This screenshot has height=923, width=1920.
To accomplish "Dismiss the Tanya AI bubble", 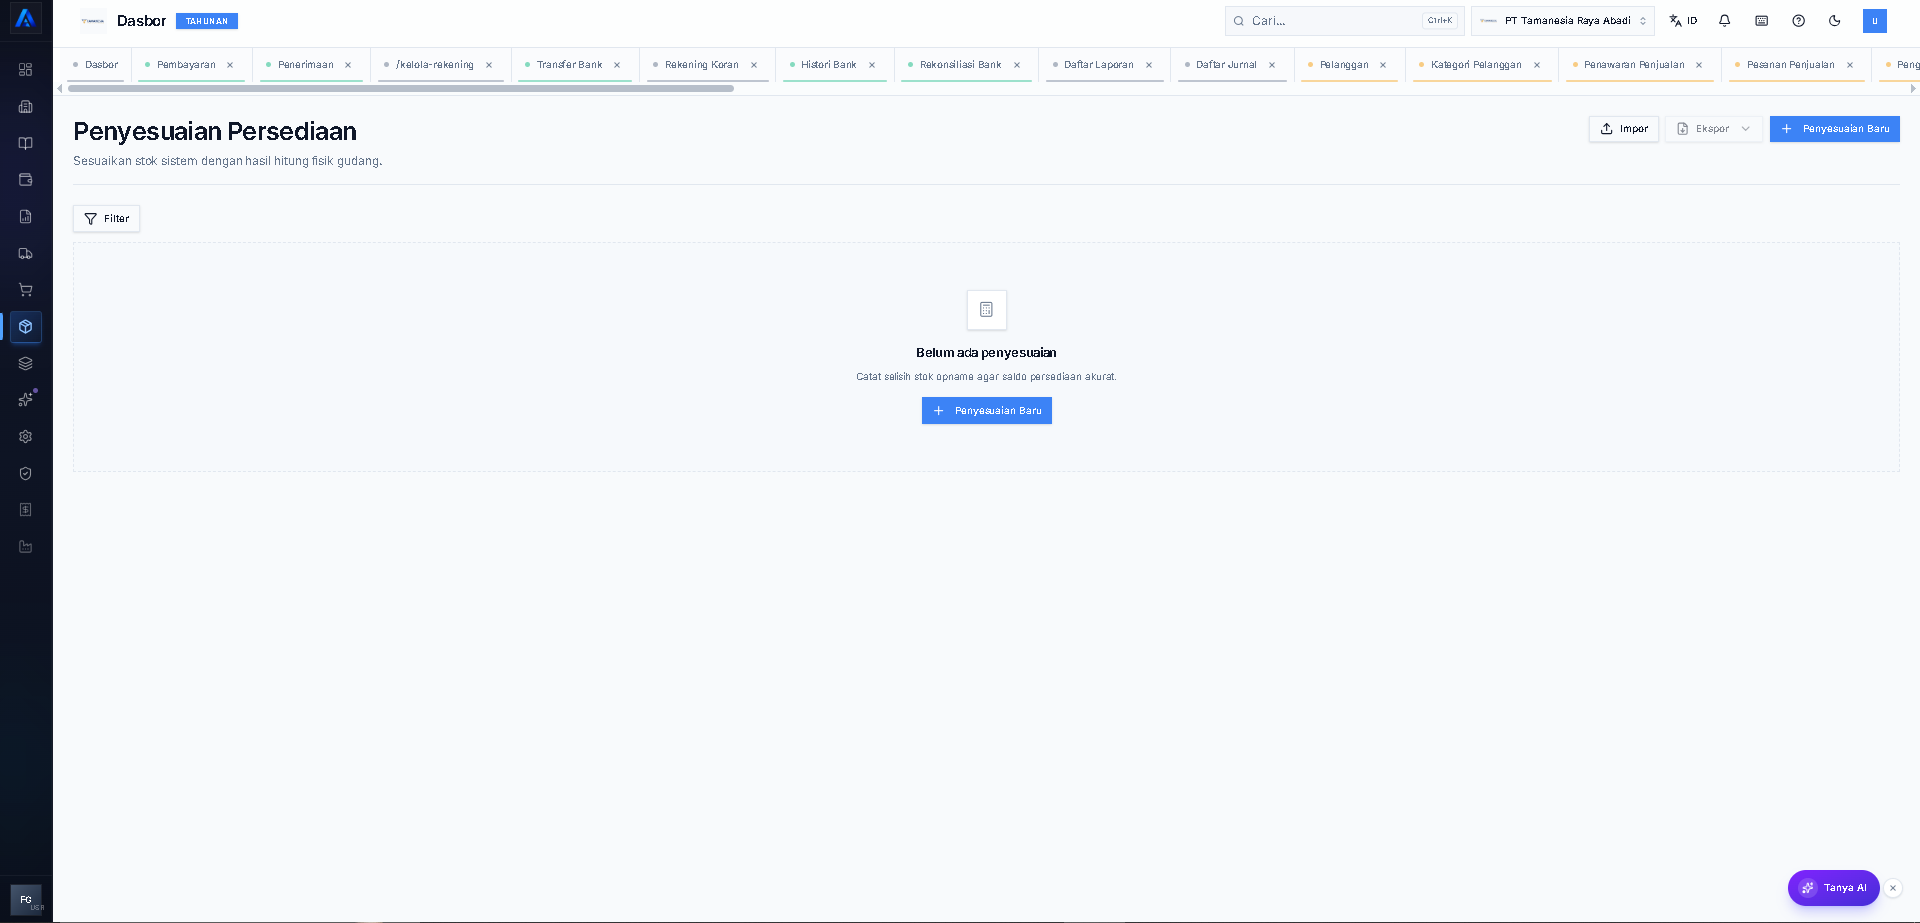I will click(x=1893, y=888).
